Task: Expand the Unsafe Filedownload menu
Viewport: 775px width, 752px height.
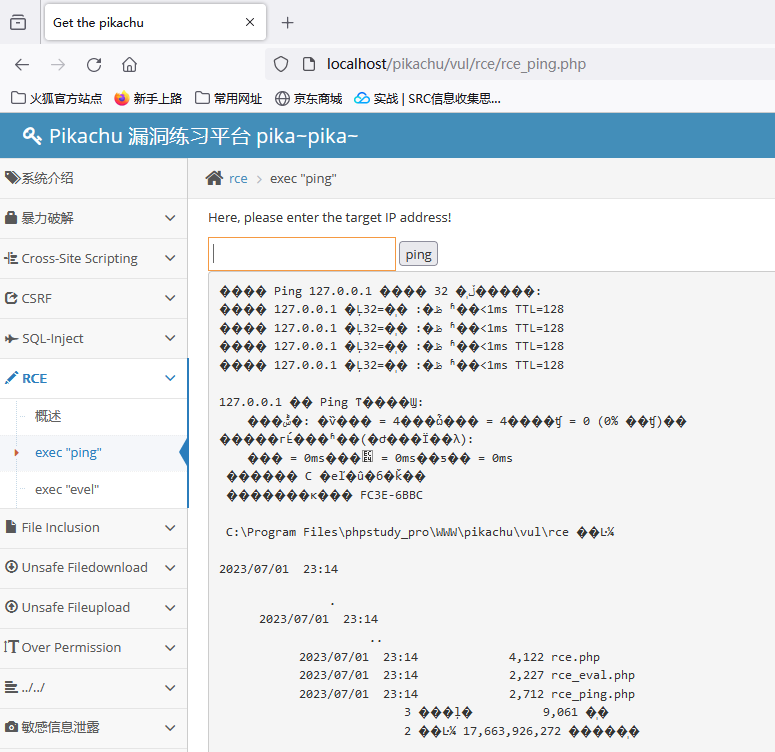Action: [x=93, y=568]
